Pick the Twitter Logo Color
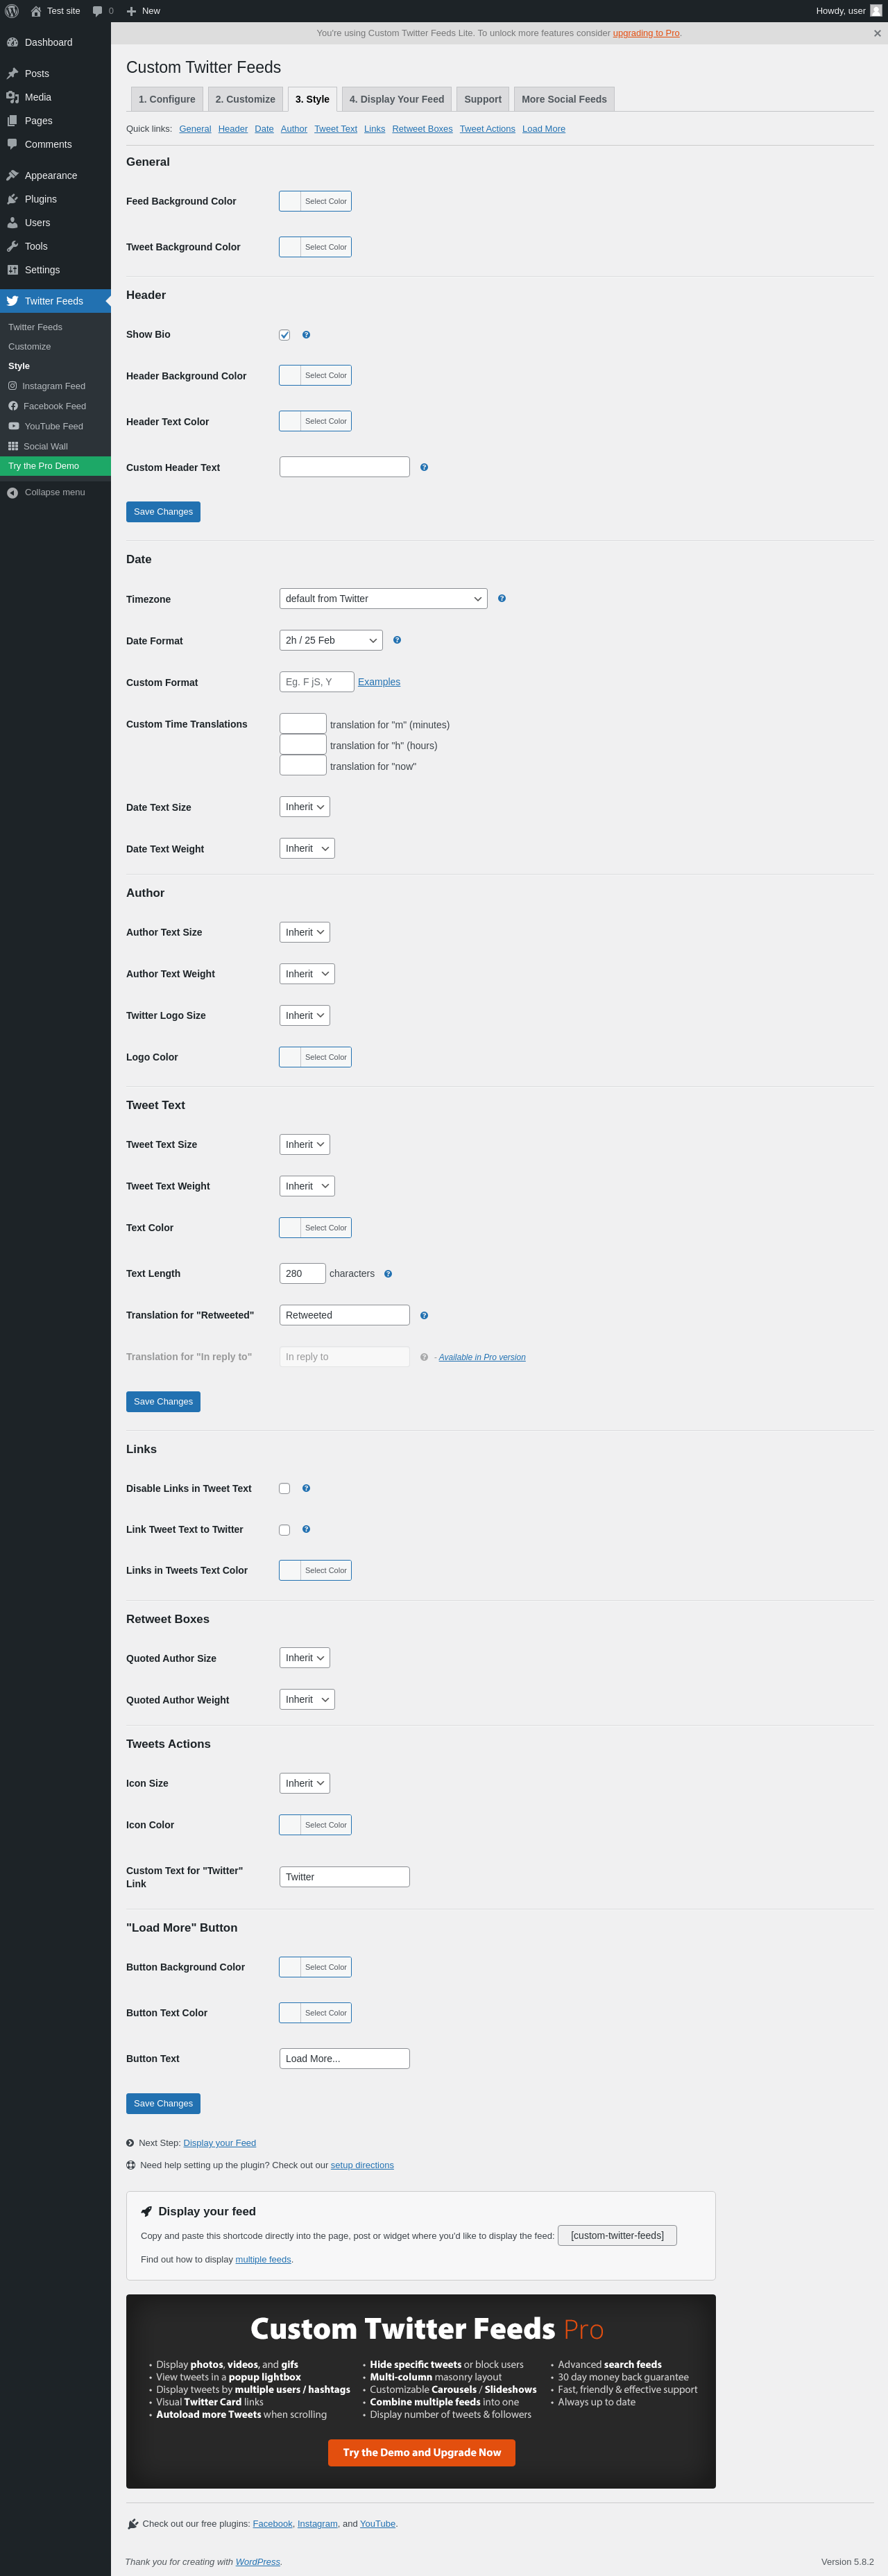This screenshot has width=888, height=2576. point(315,1057)
